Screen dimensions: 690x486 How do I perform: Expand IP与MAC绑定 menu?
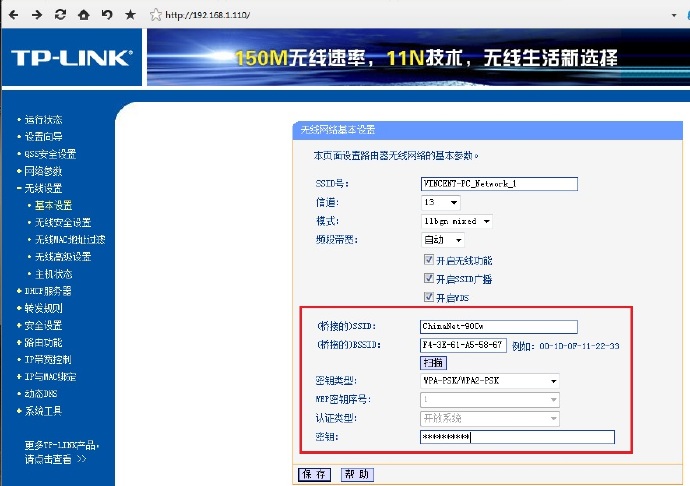50,377
